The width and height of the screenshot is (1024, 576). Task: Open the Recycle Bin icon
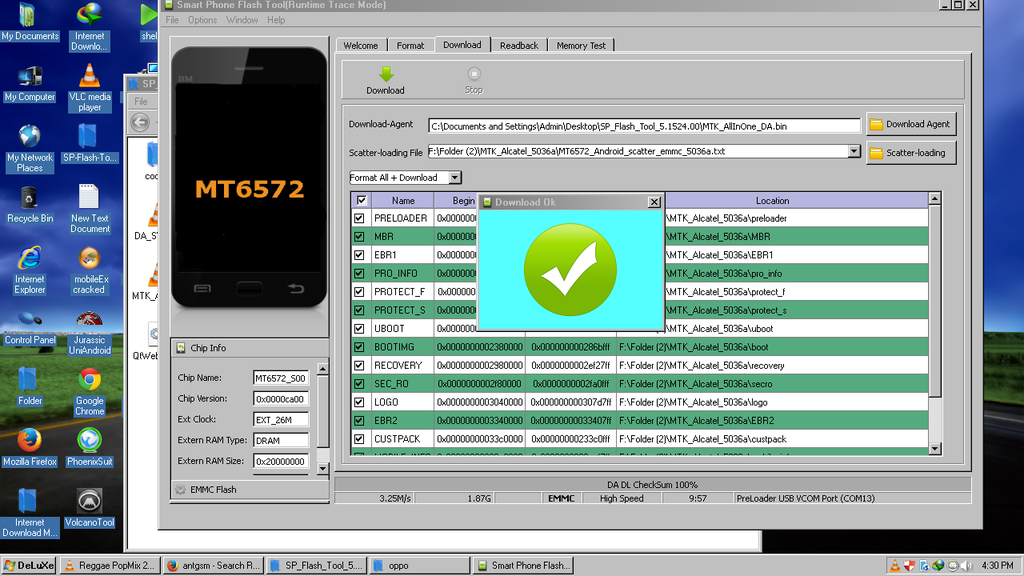click(x=29, y=198)
